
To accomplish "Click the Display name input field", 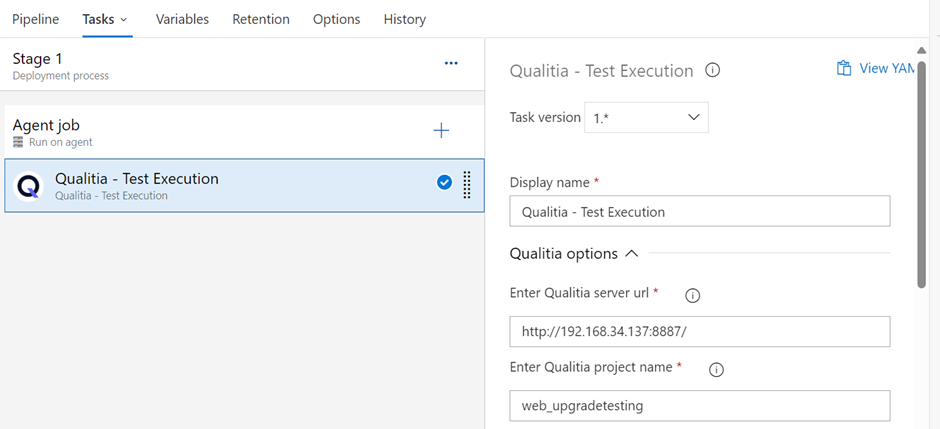I will [x=699, y=211].
